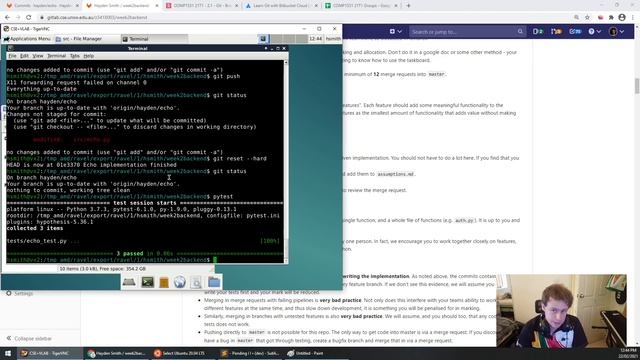Open the File Manager cabinet dock icon
640x360 pixels.
tap(164, 282)
